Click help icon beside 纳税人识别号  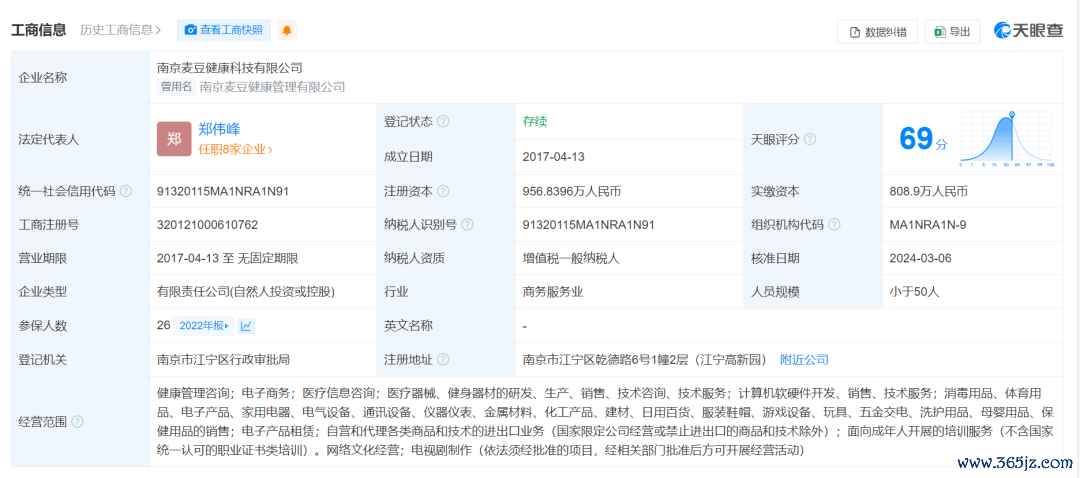tap(468, 225)
